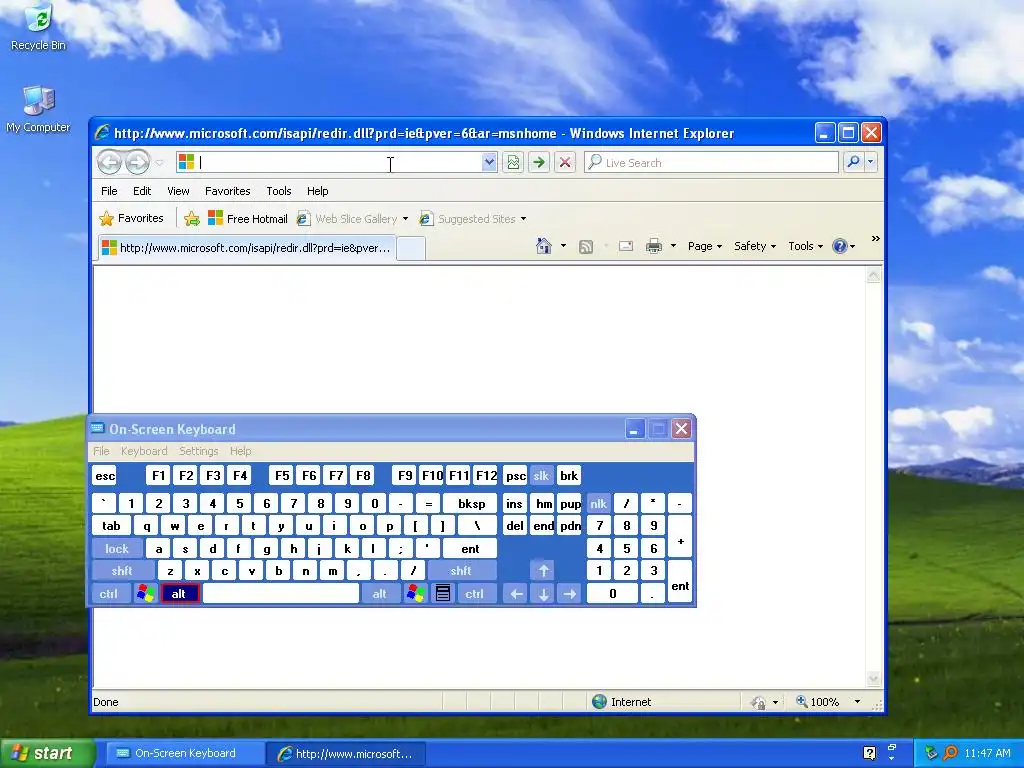
Task: Open the Recycle Bin desktop icon
Action: [38, 27]
